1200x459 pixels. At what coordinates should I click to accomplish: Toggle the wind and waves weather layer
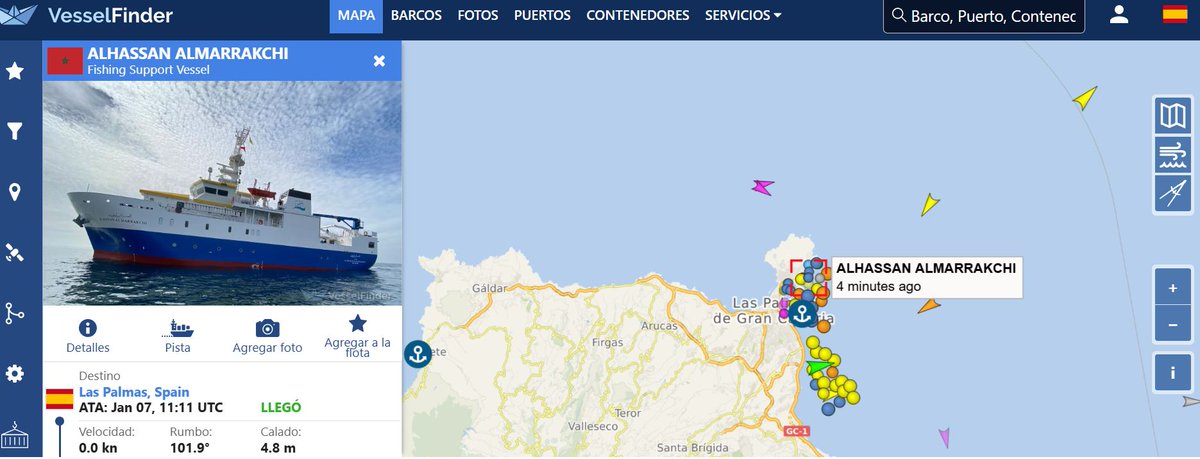[1171, 154]
